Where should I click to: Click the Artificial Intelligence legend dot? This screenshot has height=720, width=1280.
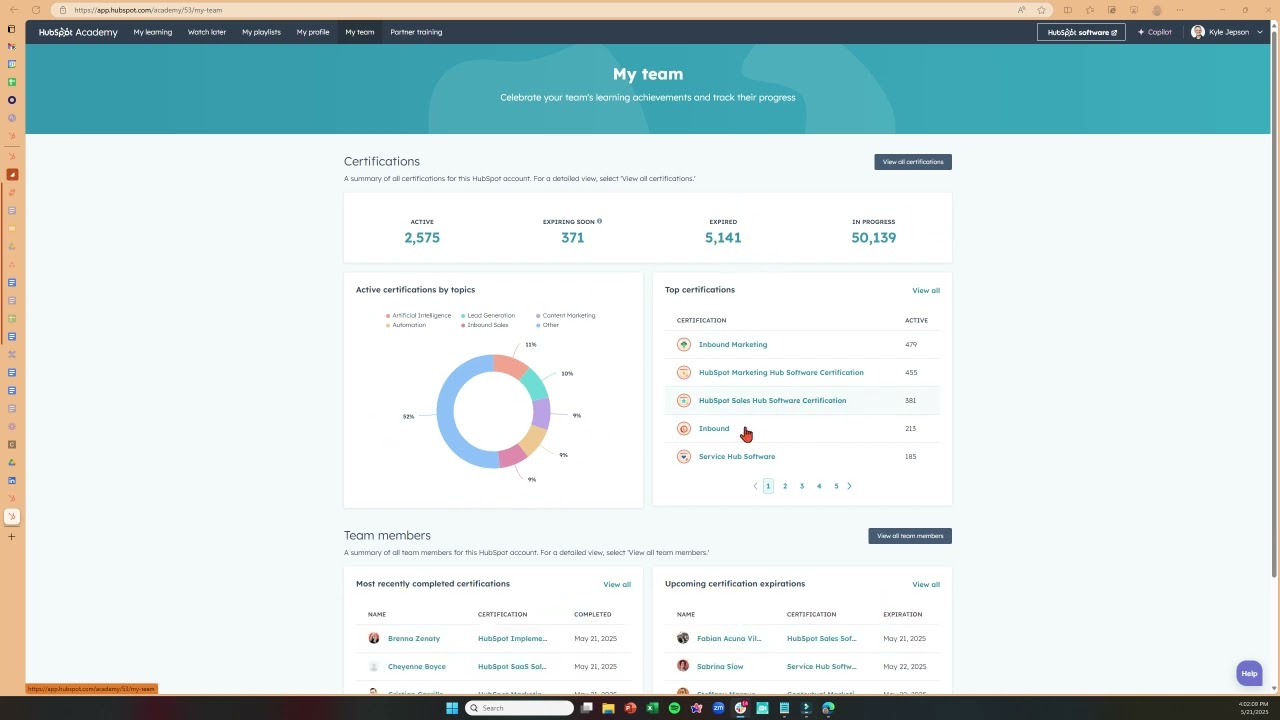pos(388,316)
